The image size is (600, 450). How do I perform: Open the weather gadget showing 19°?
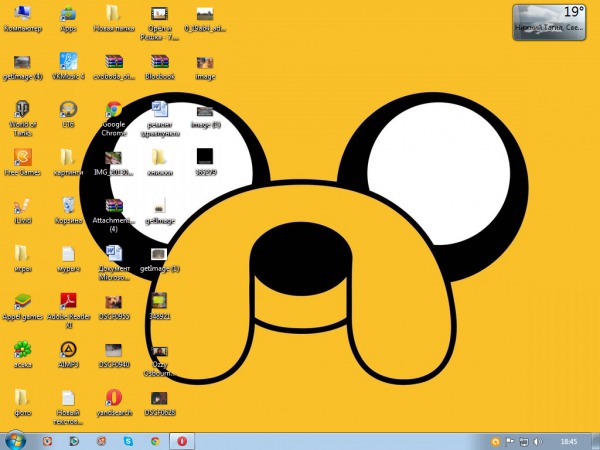[549, 22]
